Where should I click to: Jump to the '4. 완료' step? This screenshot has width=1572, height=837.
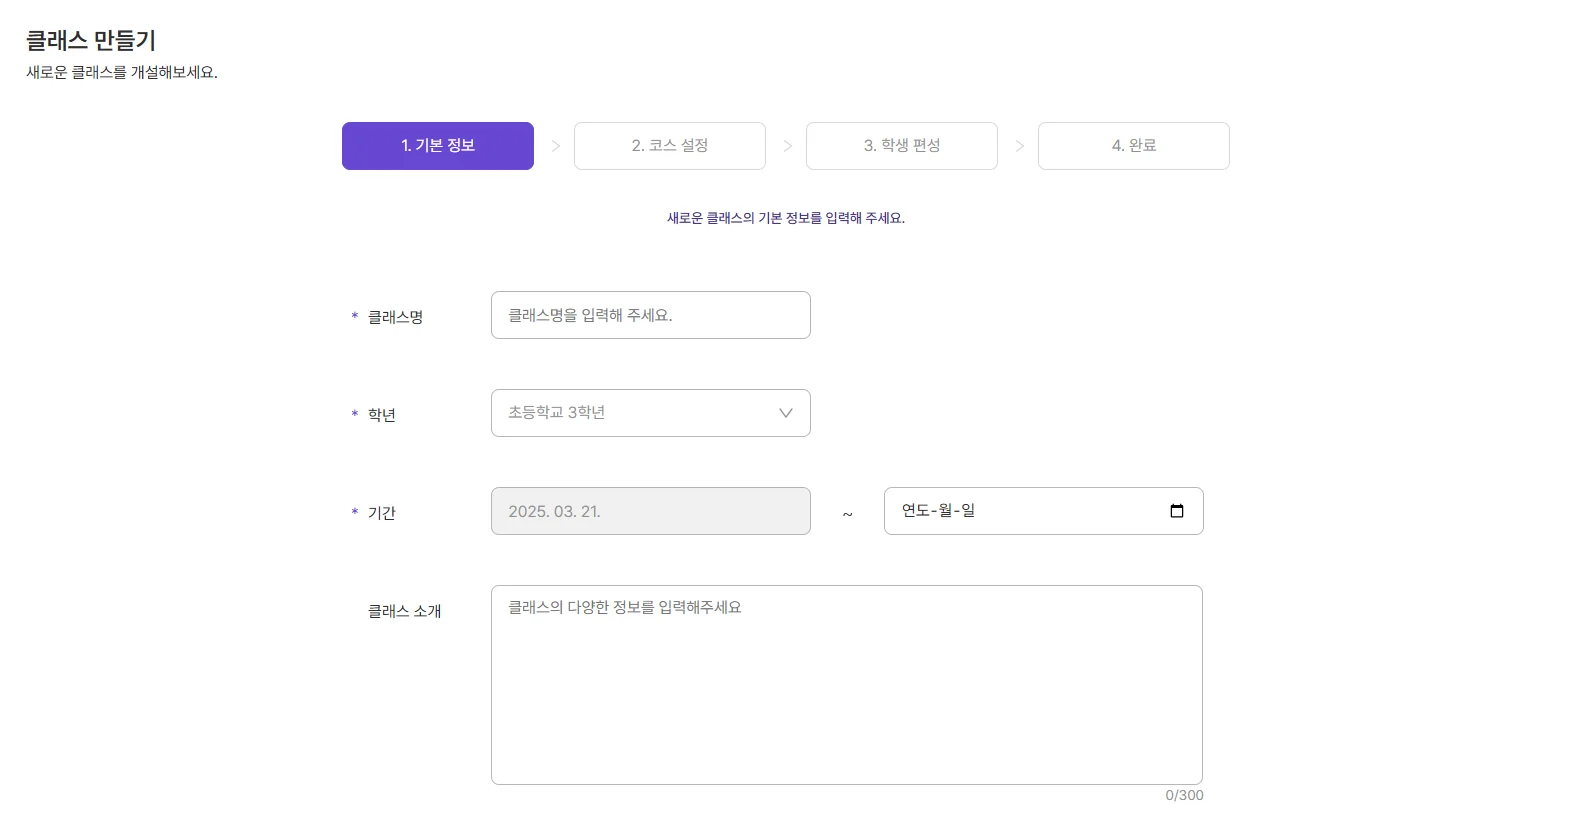tap(1133, 146)
